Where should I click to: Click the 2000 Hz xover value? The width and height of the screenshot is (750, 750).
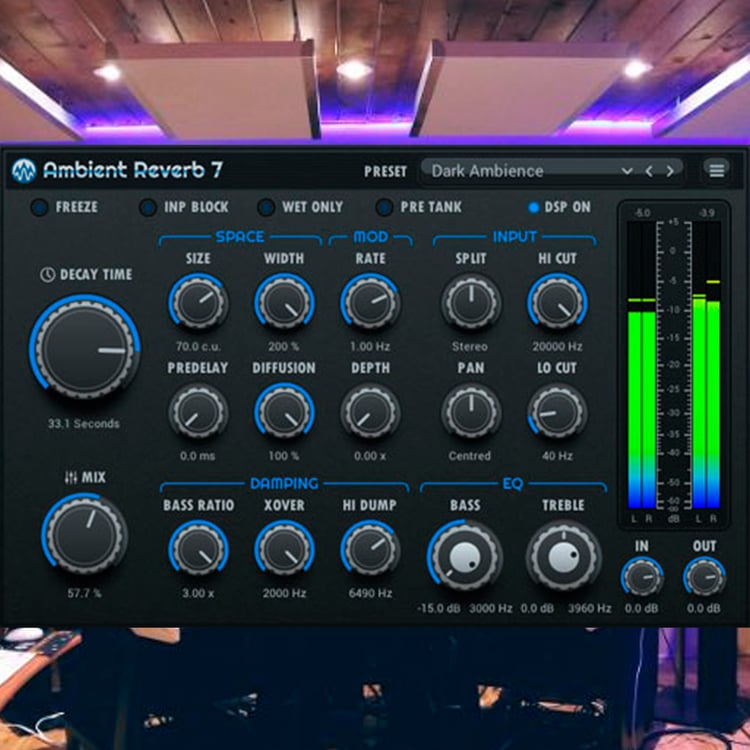[x=284, y=594]
